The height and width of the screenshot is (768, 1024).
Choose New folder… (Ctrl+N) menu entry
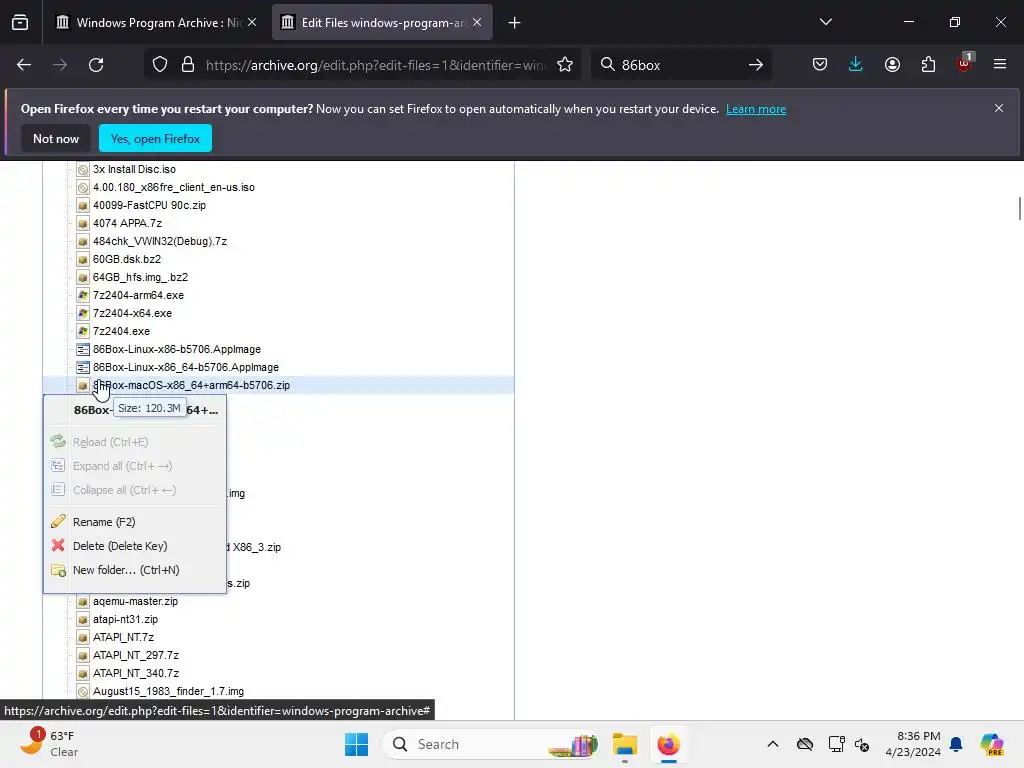(x=135, y=570)
